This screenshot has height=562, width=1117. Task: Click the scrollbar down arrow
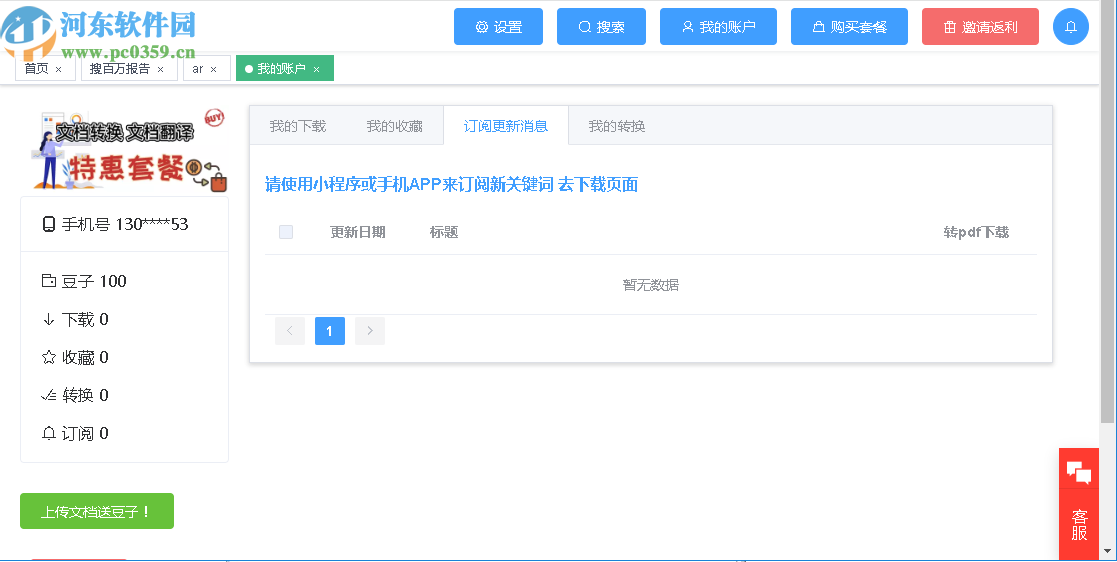point(1108,551)
